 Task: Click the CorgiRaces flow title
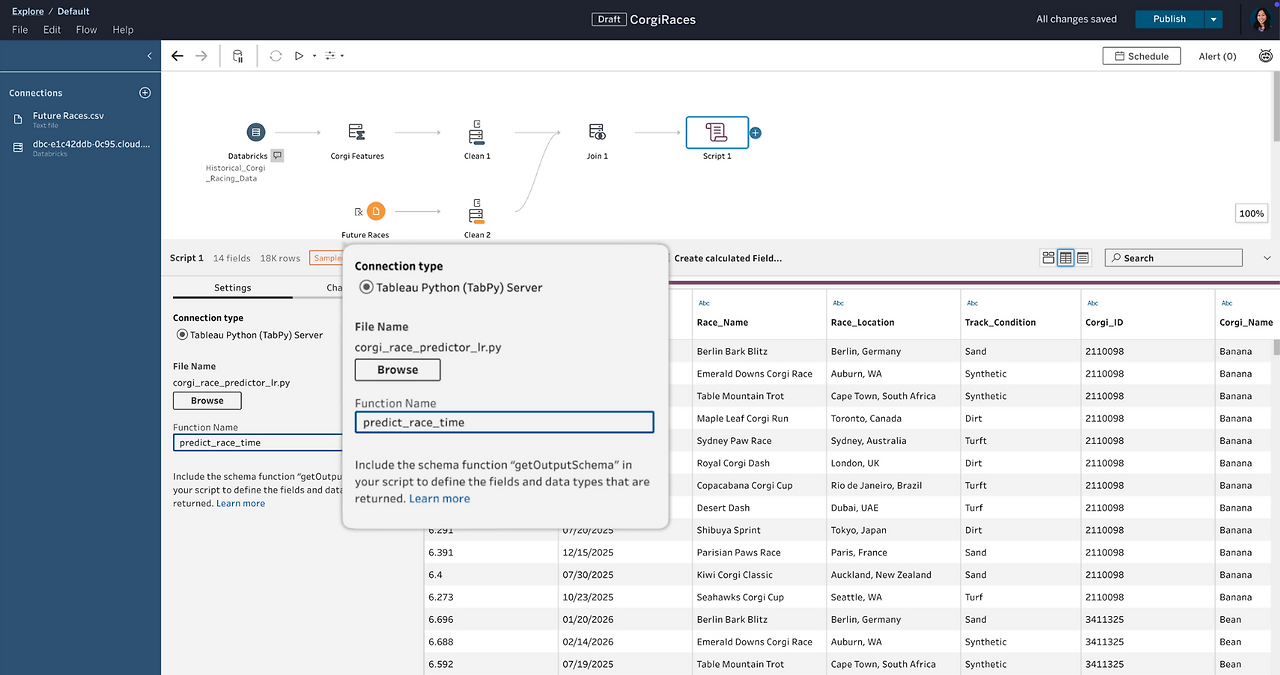click(x=662, y=19)
